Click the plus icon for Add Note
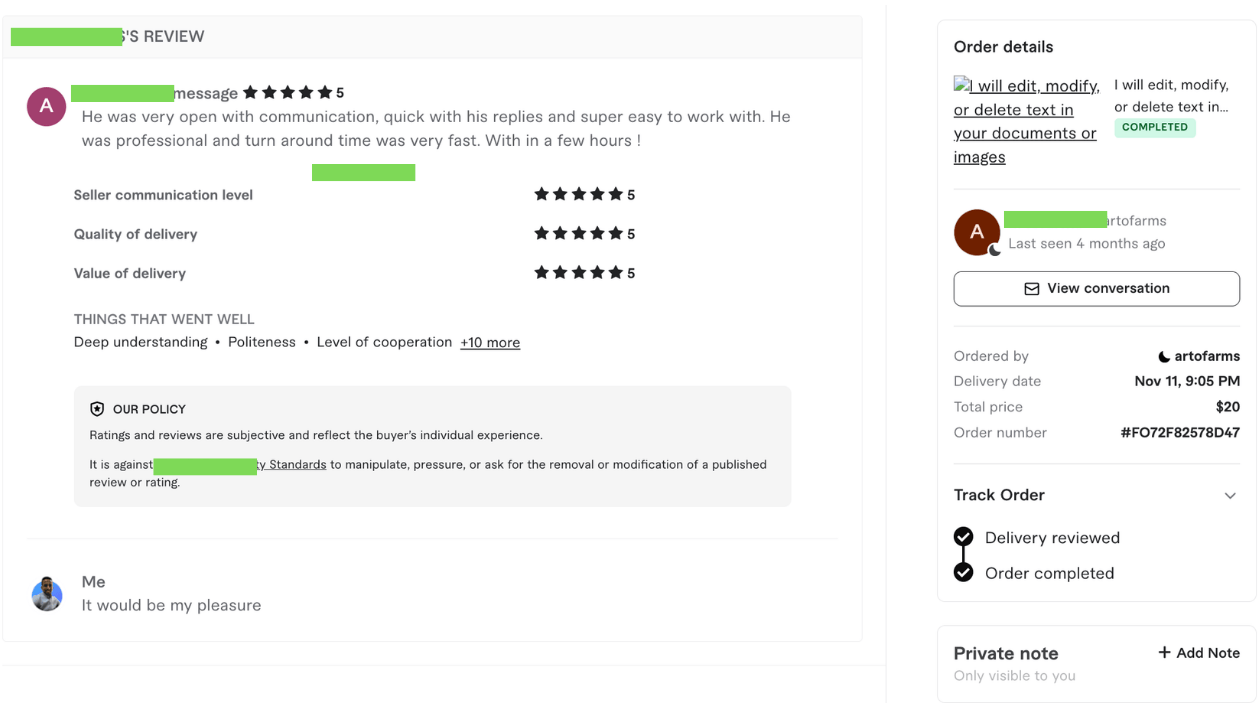This screenshot has width=1260, height=708. pyautogui.click(x=1164, y=653)
